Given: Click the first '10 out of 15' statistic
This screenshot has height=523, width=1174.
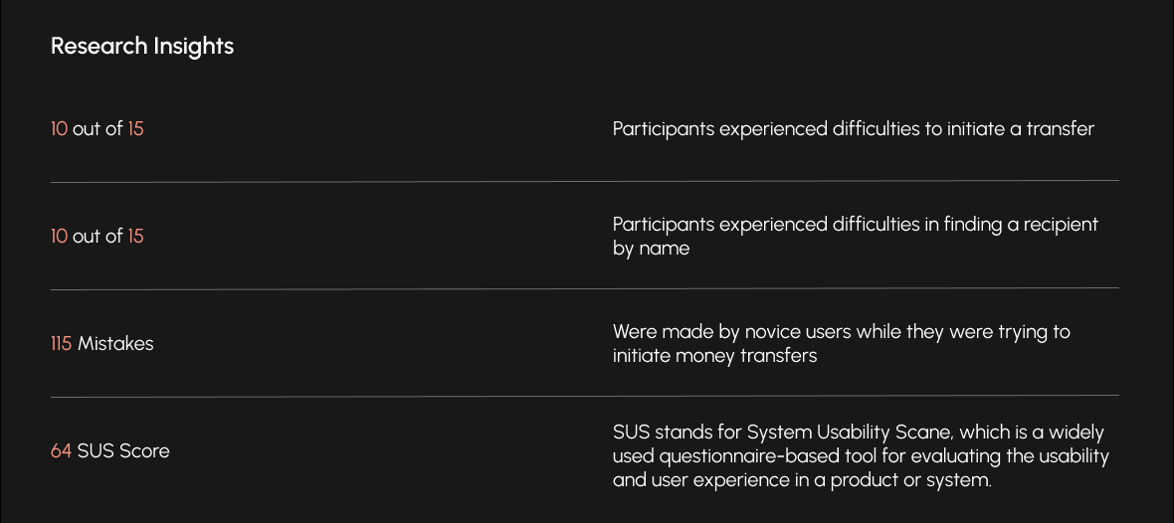Looking at the screenshot, I should coord(97,129).
